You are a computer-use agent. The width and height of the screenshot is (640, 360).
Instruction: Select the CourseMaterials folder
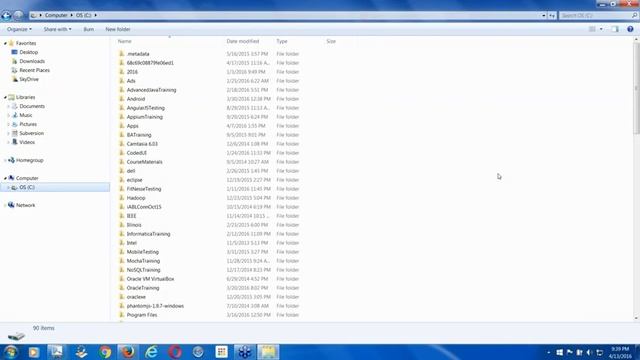[x=144, y=162]
